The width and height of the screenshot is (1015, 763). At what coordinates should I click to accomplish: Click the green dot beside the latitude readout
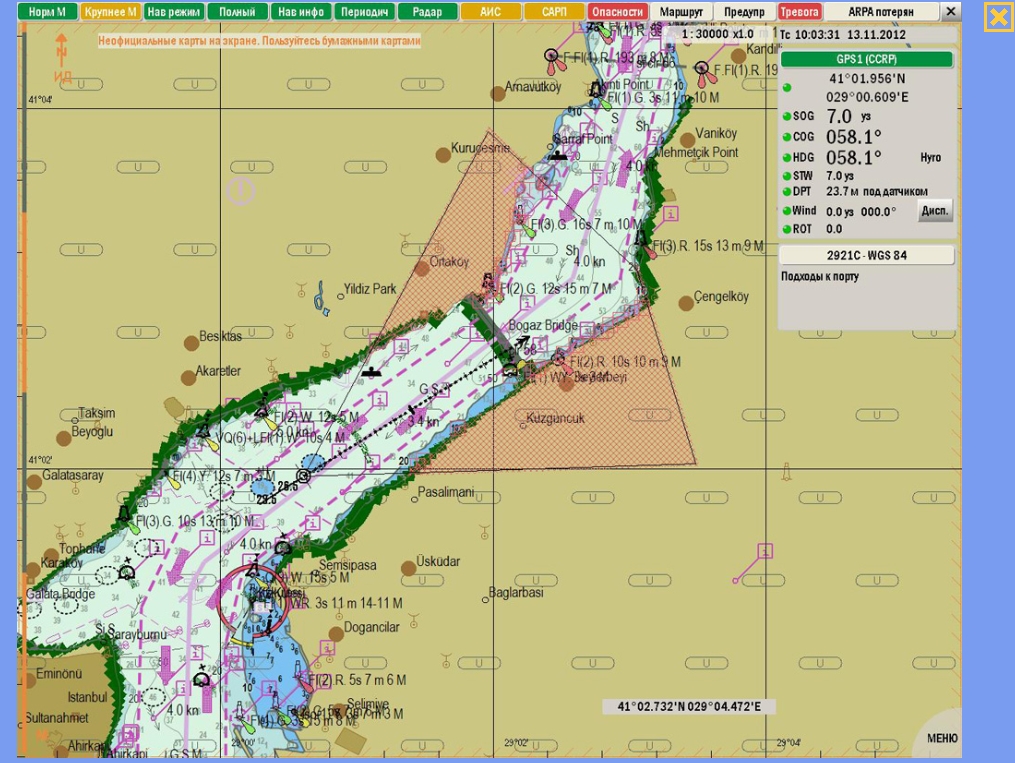coord(786,88)
